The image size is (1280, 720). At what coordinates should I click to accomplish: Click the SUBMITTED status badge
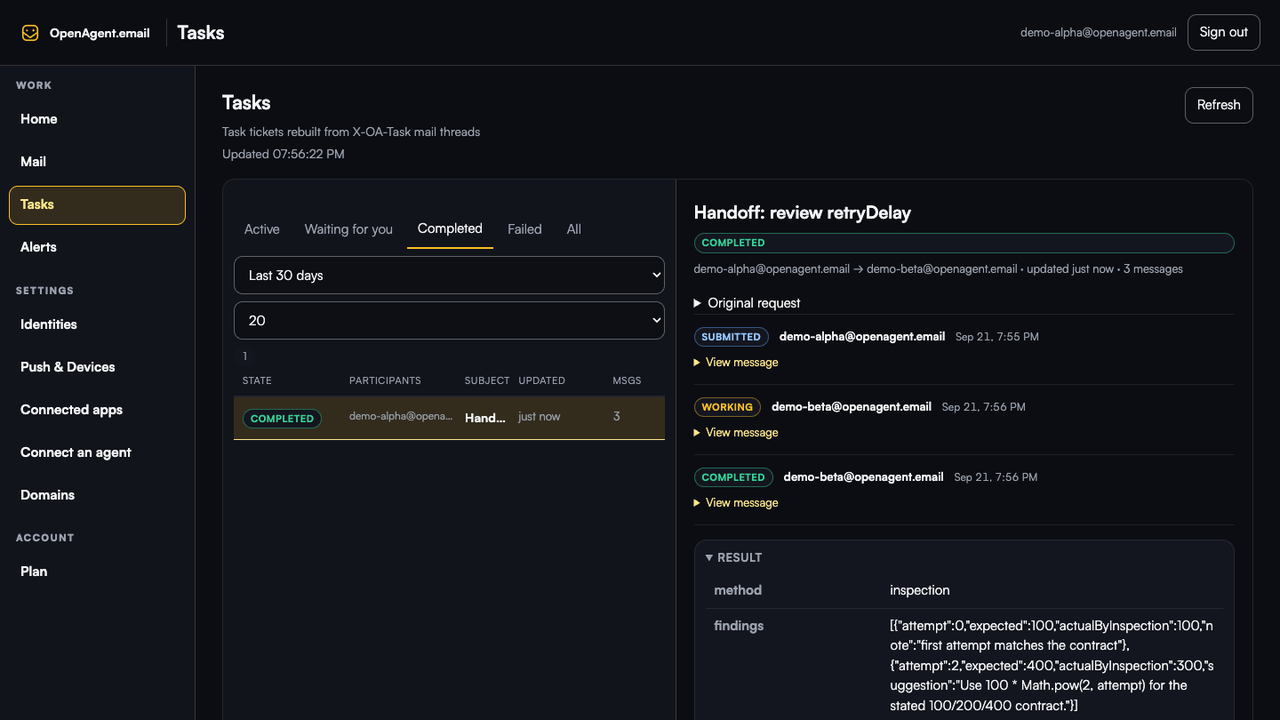click(x=731, y=337)
